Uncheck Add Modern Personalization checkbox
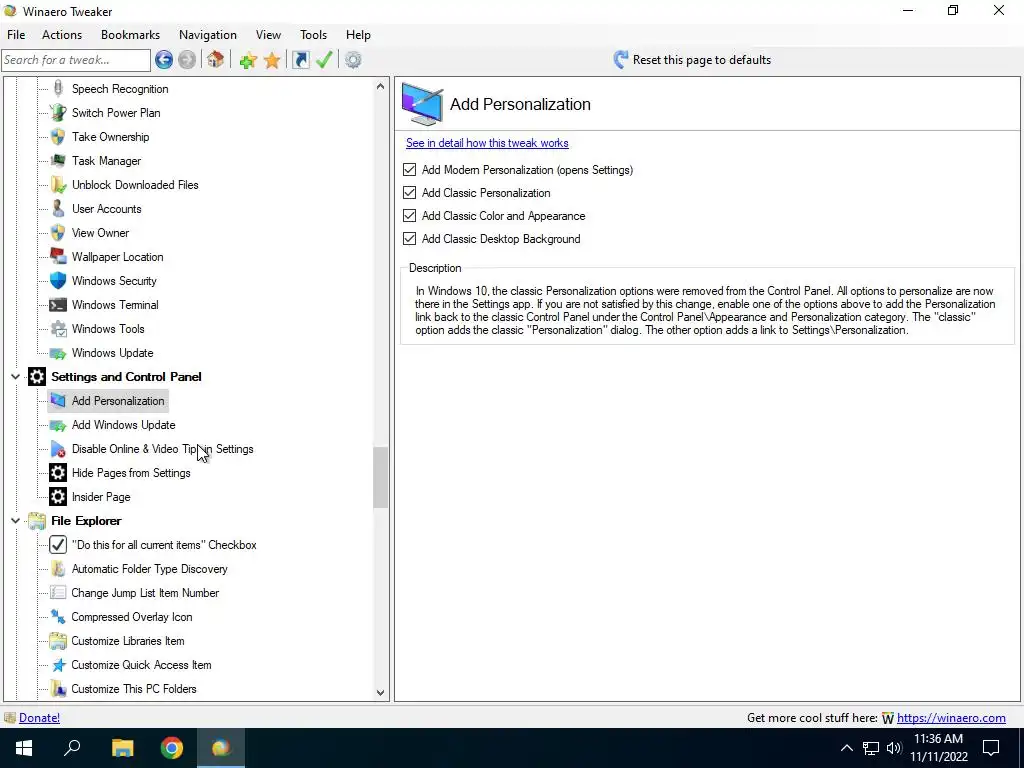1024x768 pixels. (409, 170)
